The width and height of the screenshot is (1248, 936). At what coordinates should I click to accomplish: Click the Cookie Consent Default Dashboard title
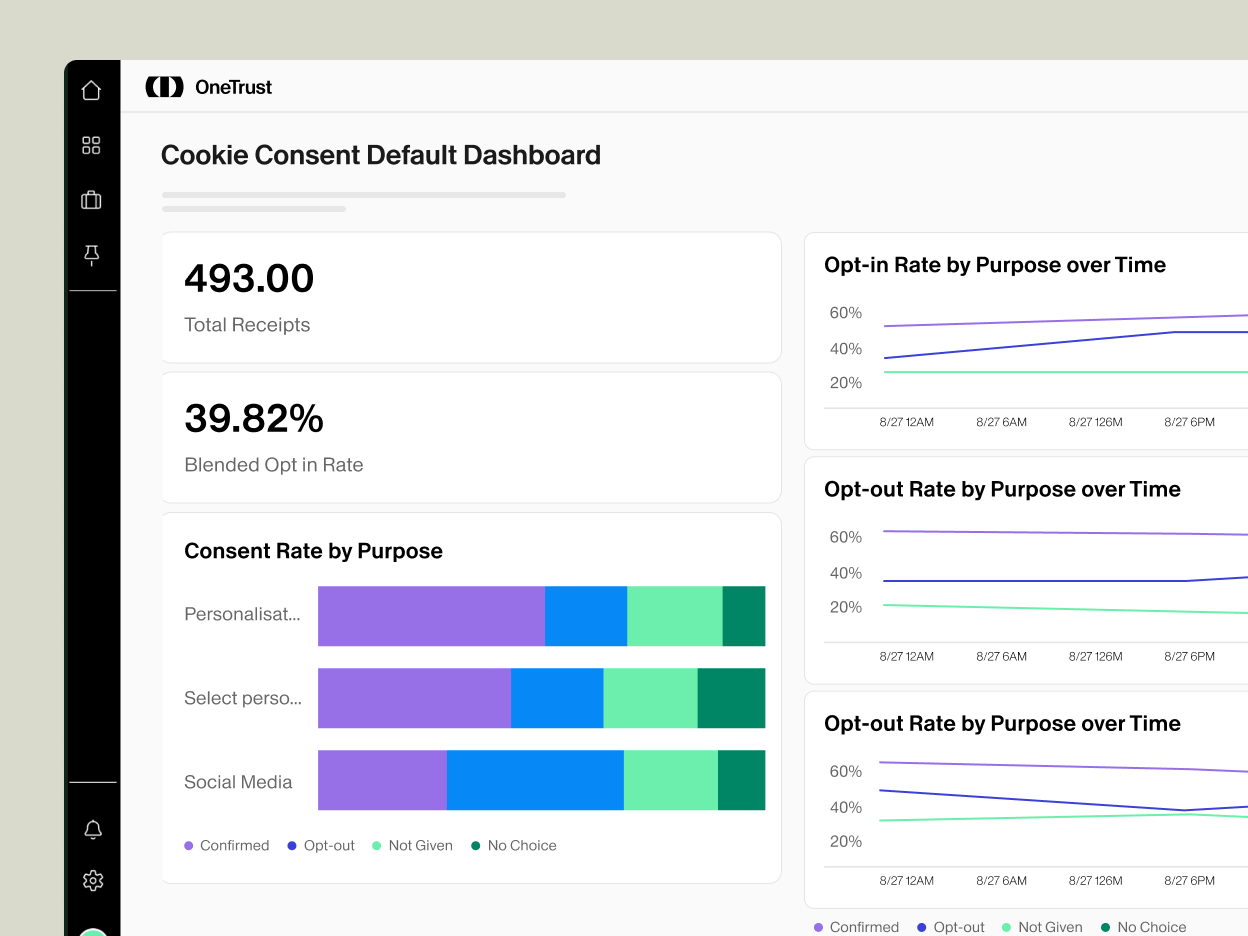381,155
